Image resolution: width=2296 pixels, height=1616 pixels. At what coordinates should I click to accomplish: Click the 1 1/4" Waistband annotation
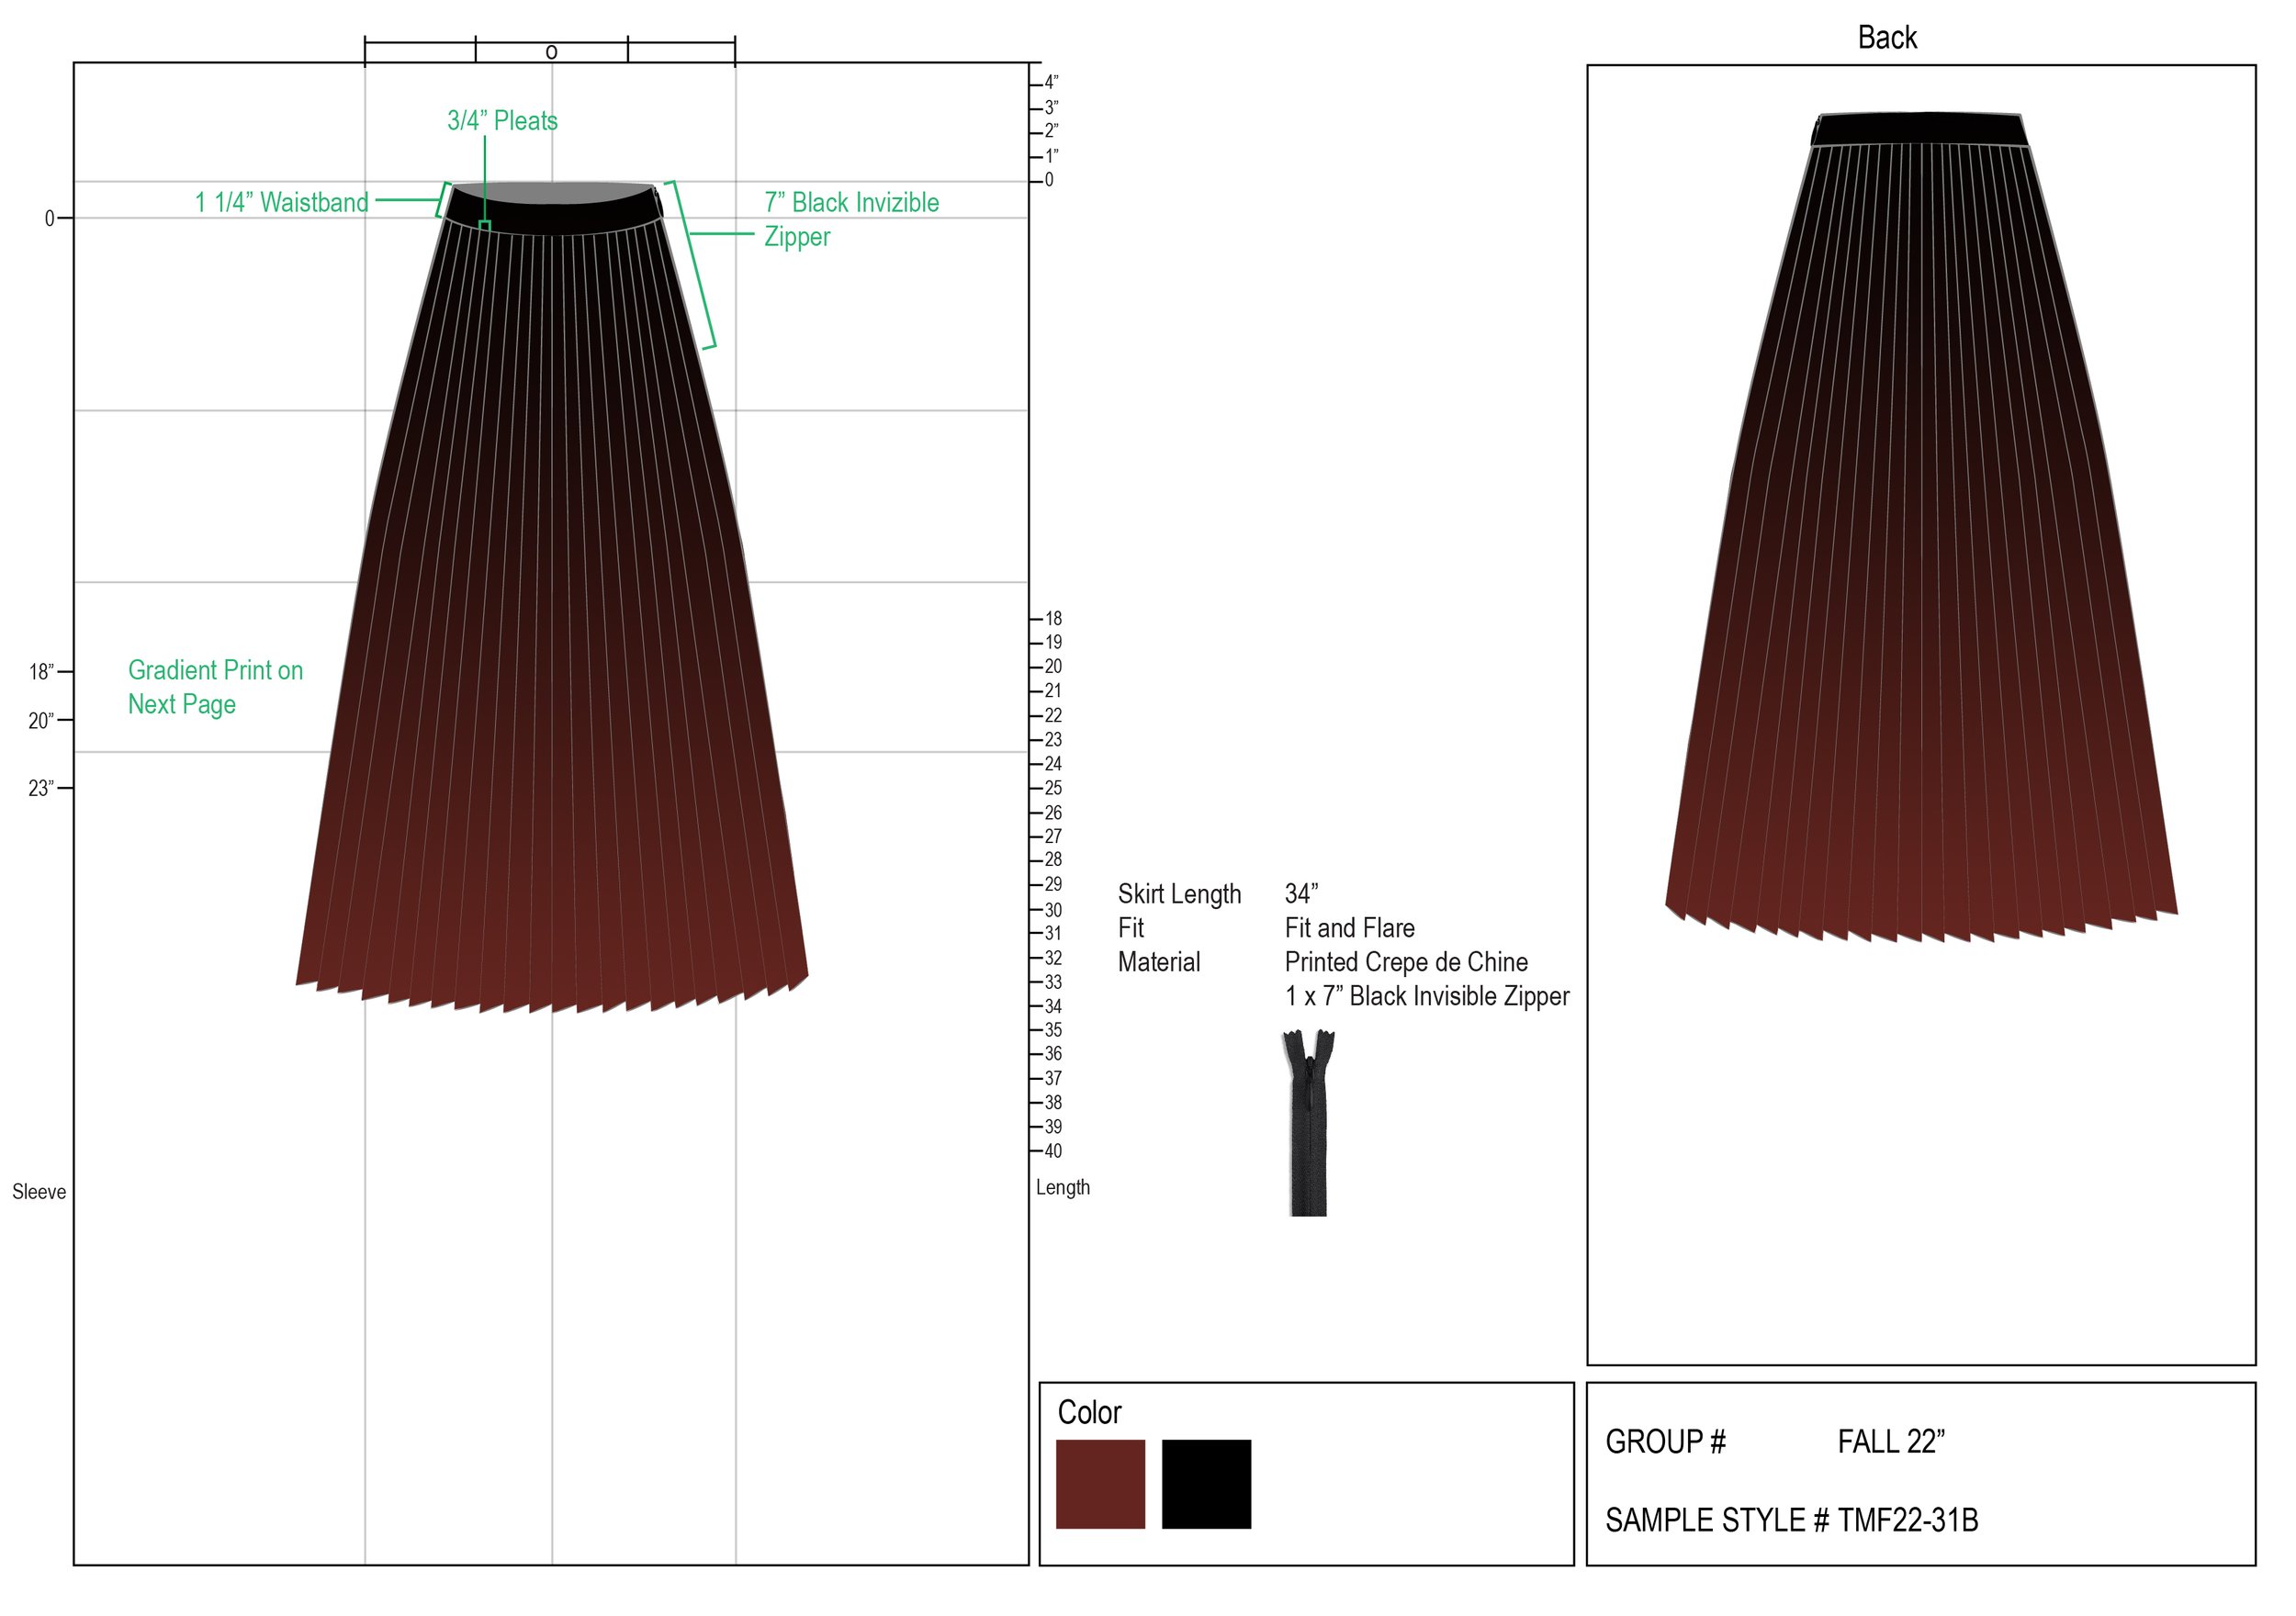tap(281, 203)
